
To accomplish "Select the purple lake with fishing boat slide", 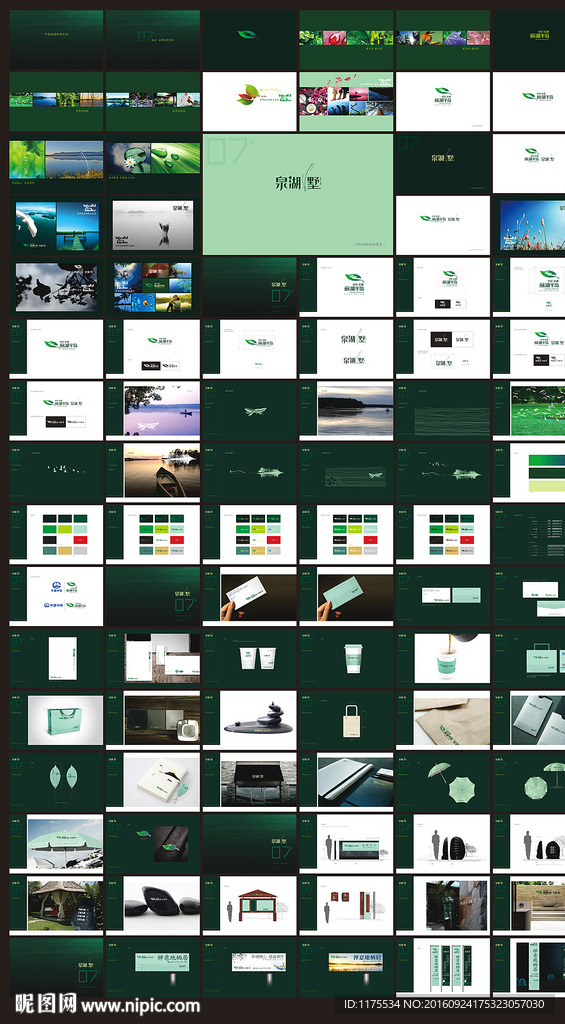I will (153, 410).
